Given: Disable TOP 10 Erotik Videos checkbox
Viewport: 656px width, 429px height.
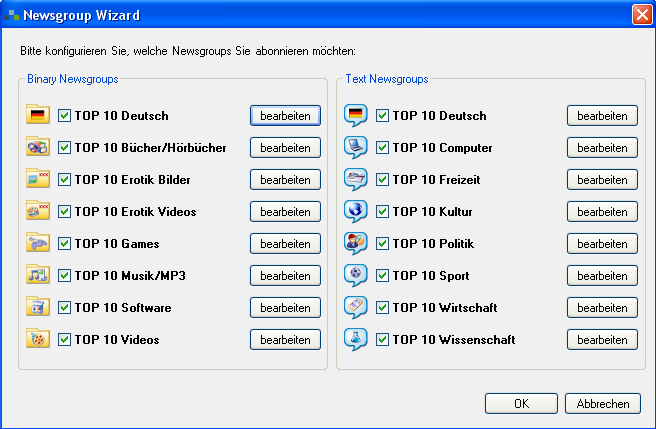Looking at the screenshot, I should click(x=64, y=211).
